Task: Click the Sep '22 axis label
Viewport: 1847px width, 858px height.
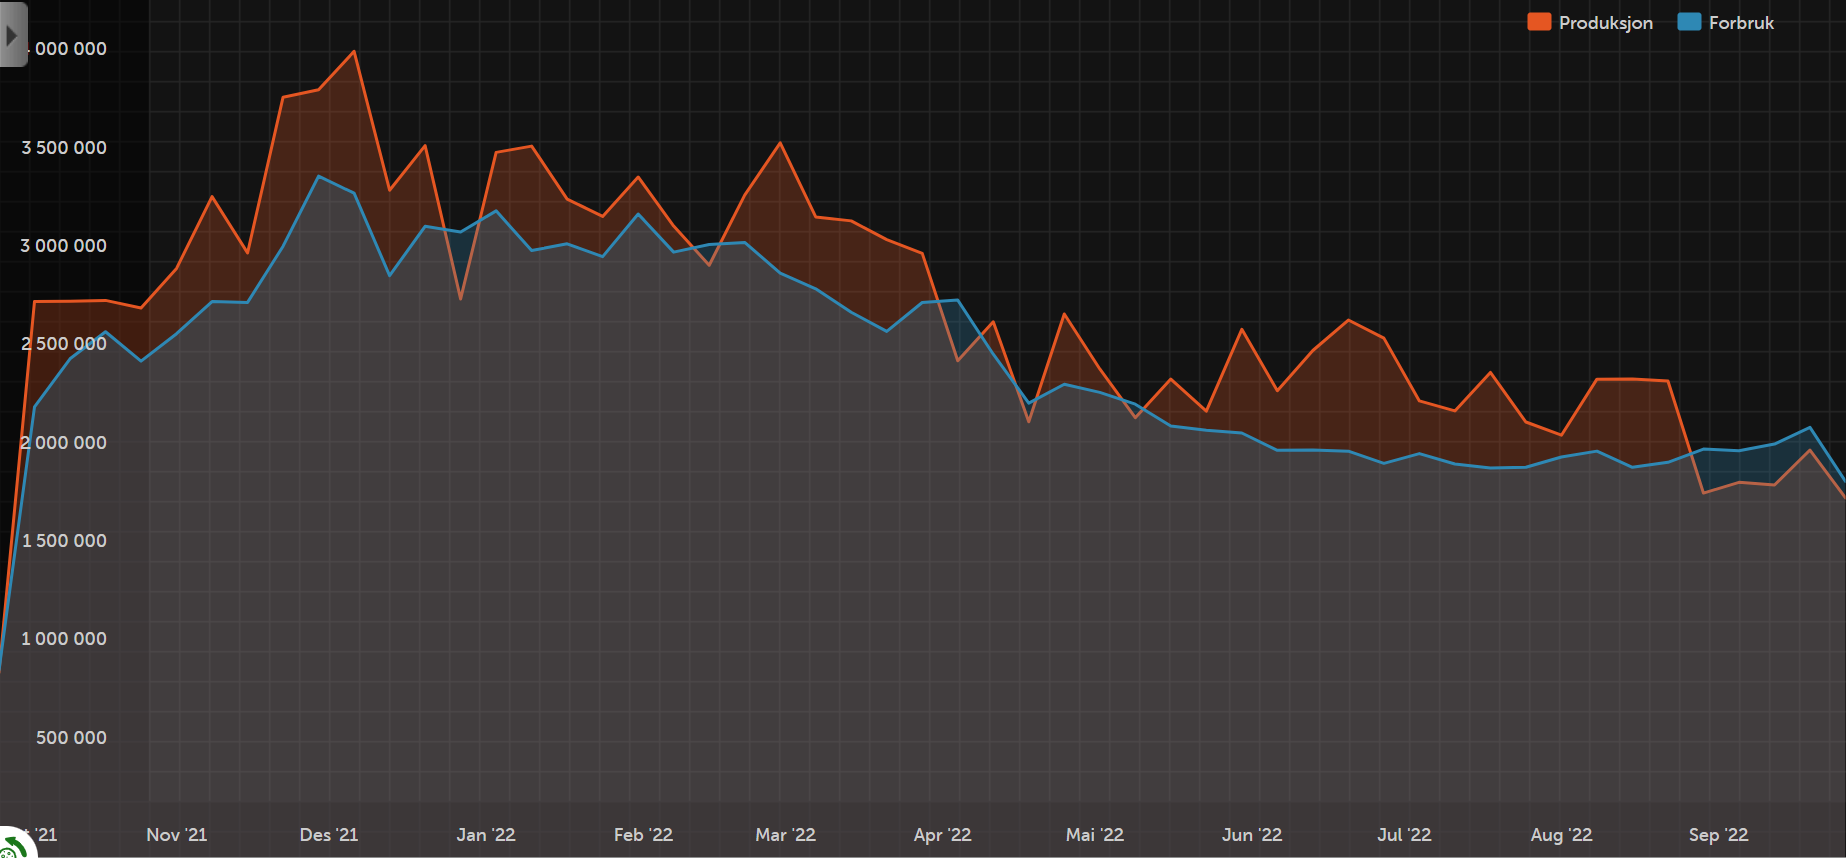Action: coord(1718,834)
